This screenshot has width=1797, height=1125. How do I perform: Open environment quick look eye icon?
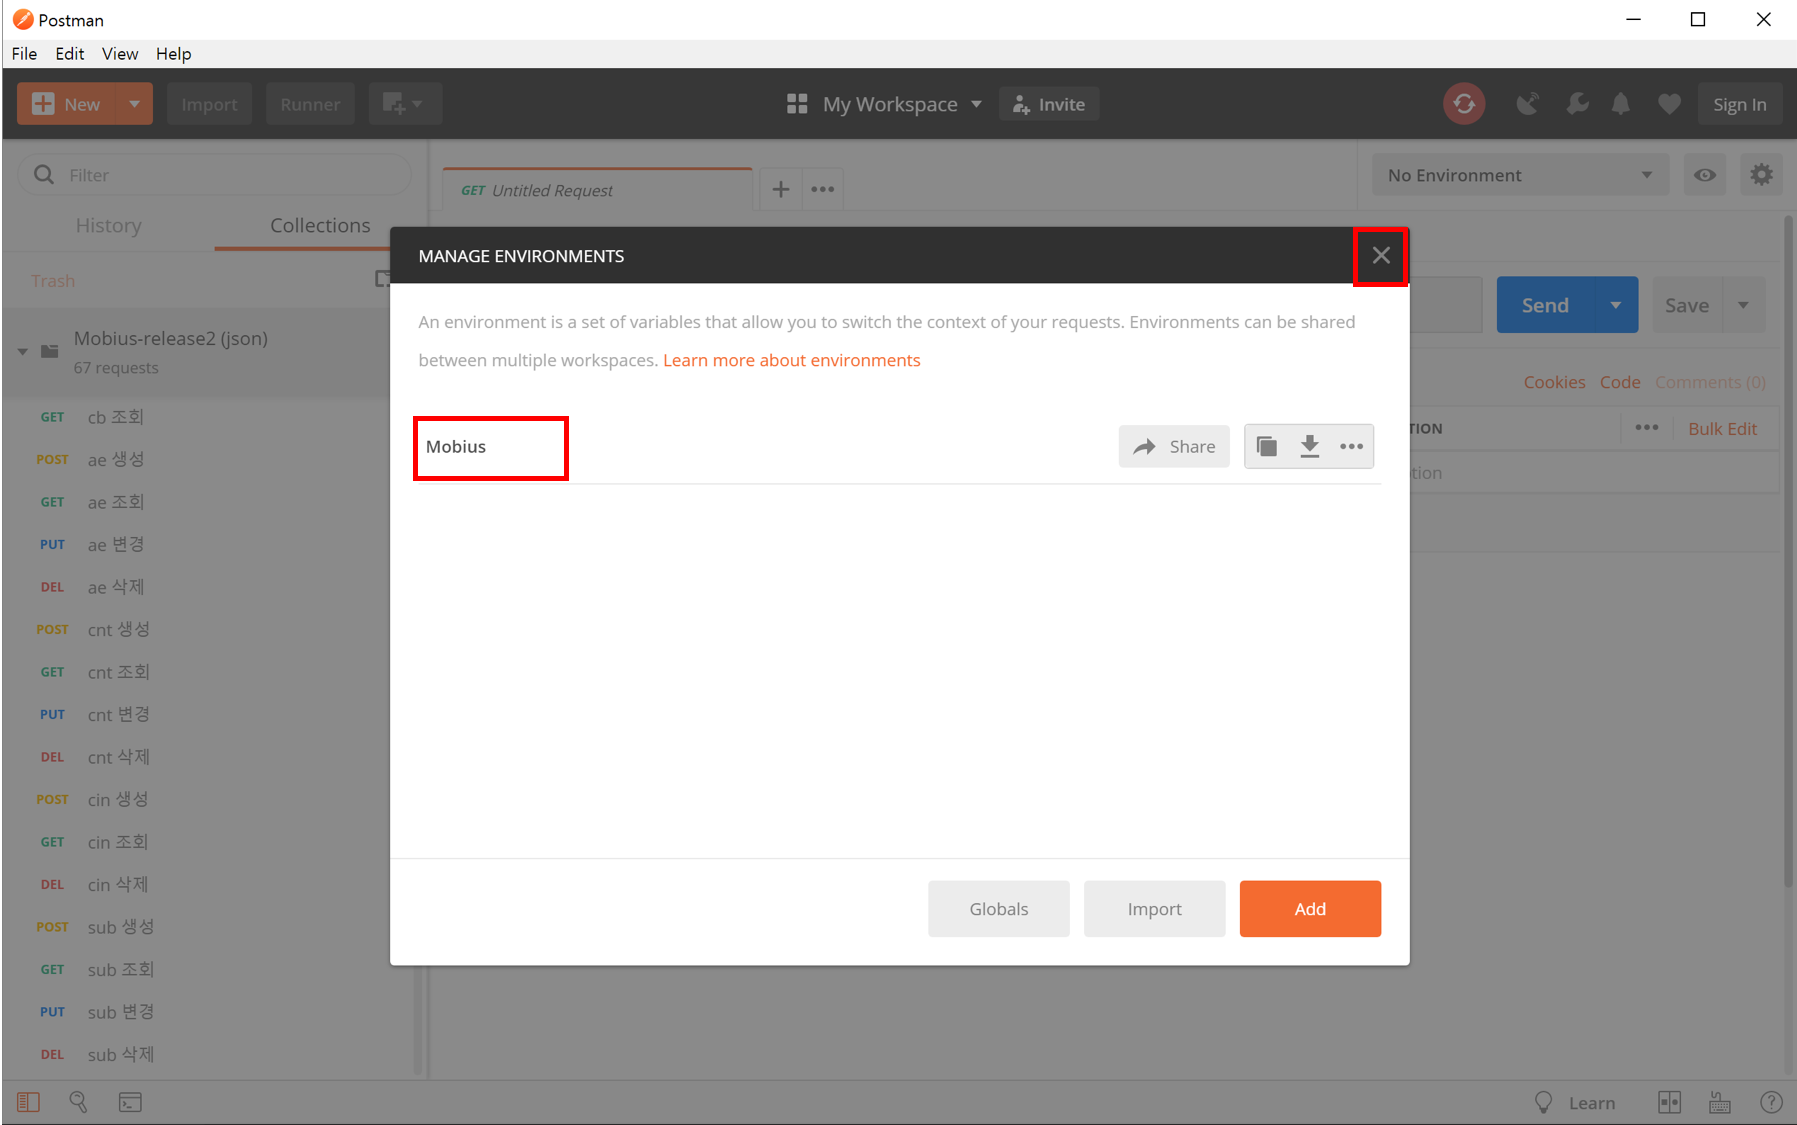click(x=1705, y=175)
